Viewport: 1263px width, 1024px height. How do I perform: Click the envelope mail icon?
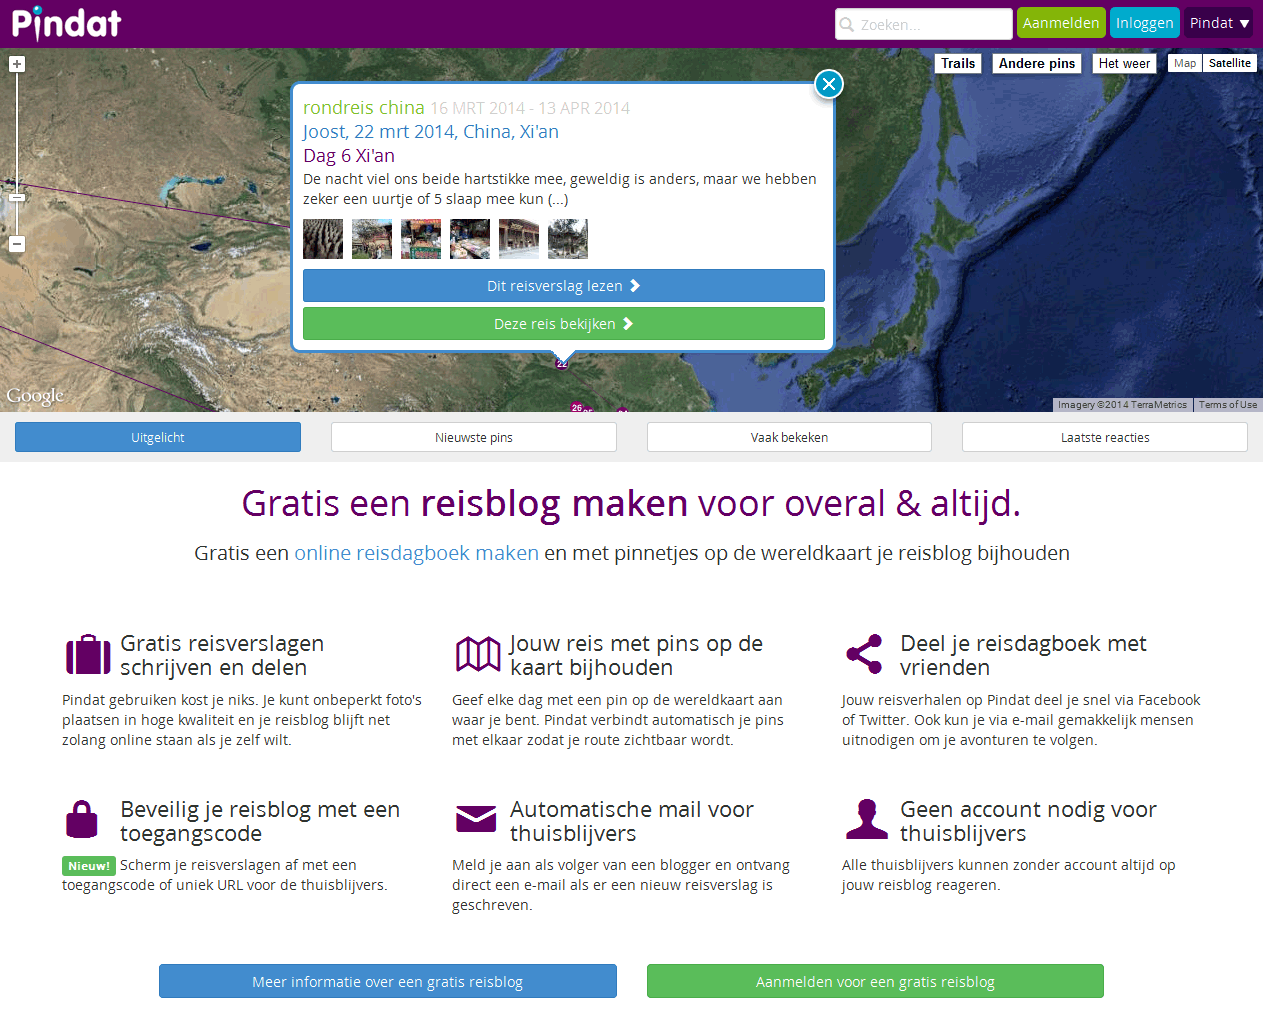[476, 818]
